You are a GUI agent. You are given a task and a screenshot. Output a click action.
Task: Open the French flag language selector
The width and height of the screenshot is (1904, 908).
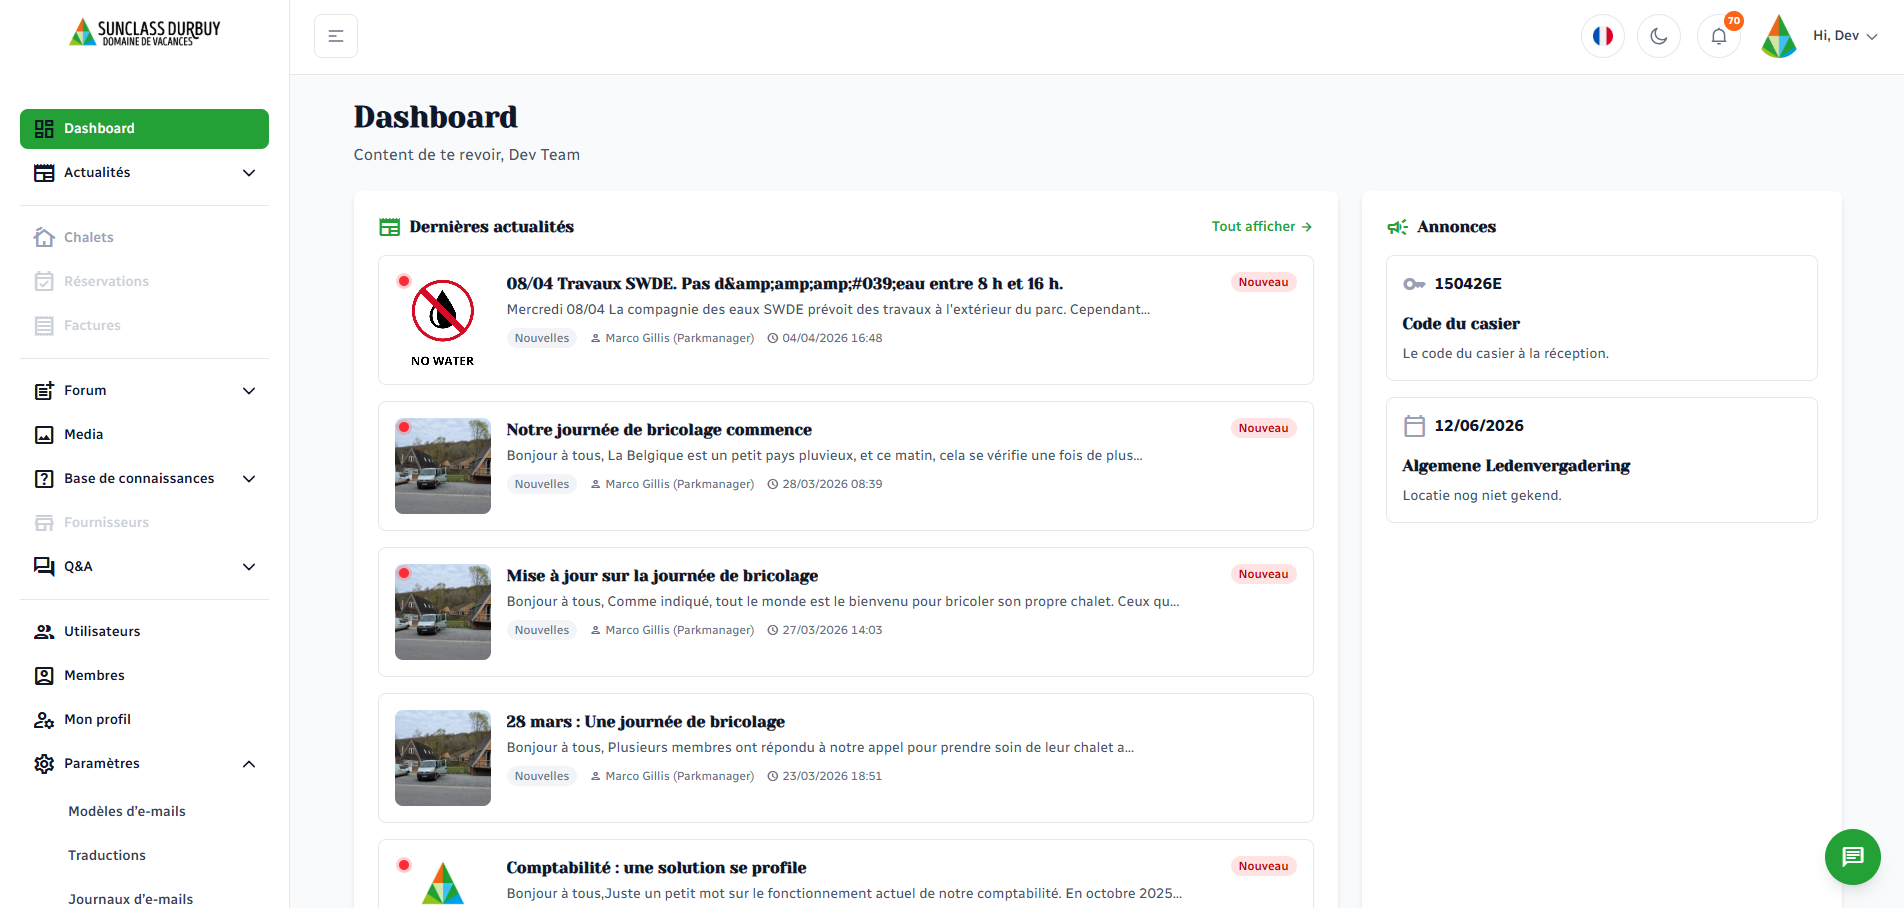click(x=1602, y=36)
